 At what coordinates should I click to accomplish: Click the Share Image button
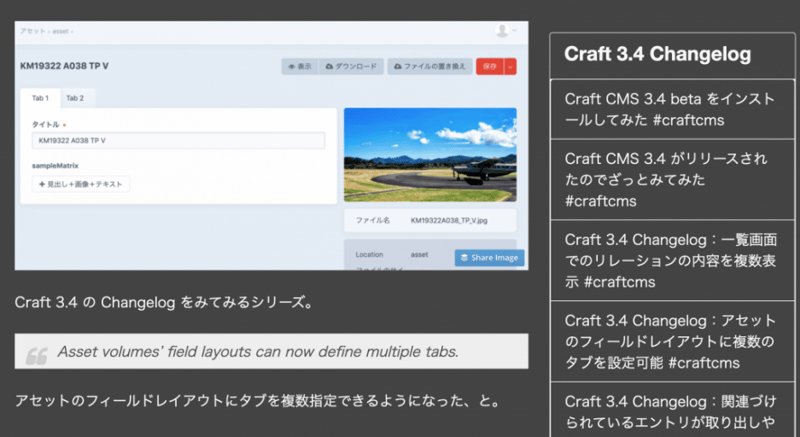(490, 258)
